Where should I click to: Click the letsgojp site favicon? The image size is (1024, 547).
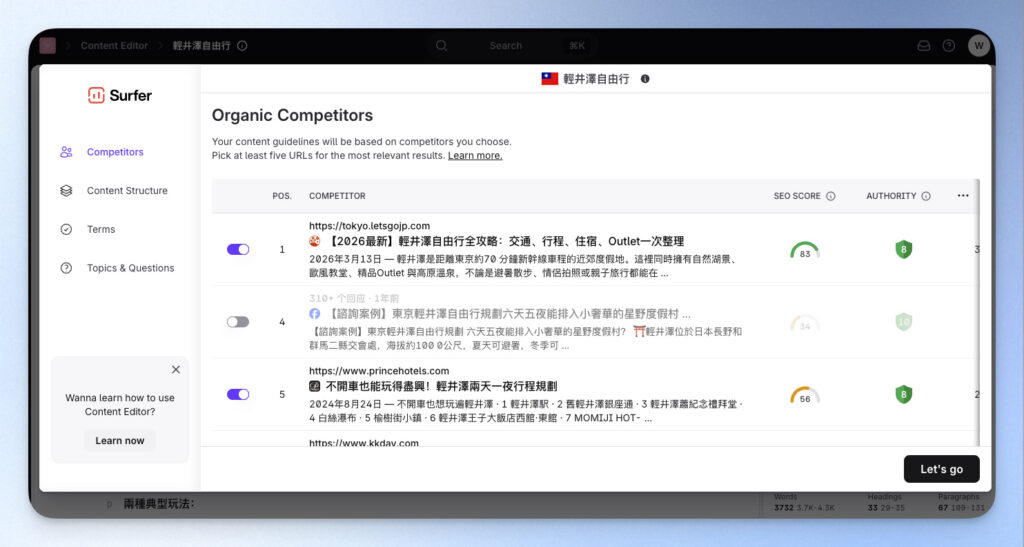pyautogui.click(x=315, y=242)
